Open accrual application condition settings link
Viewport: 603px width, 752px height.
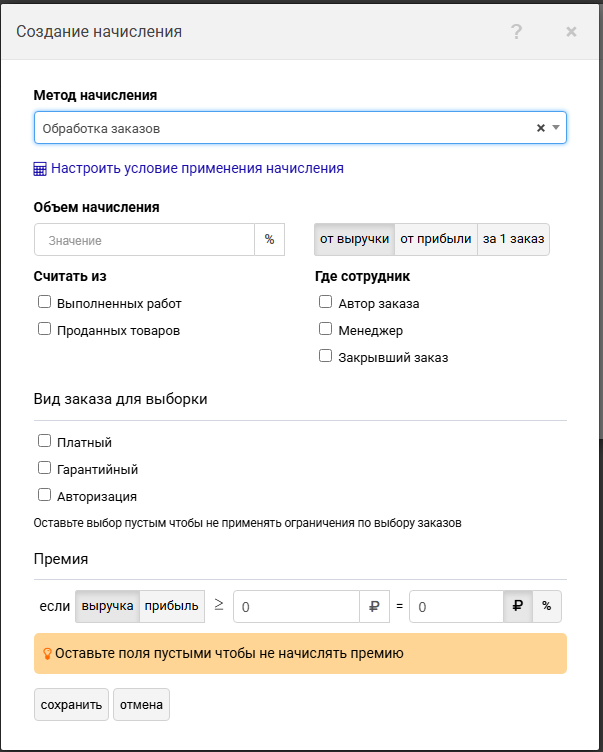197,169
